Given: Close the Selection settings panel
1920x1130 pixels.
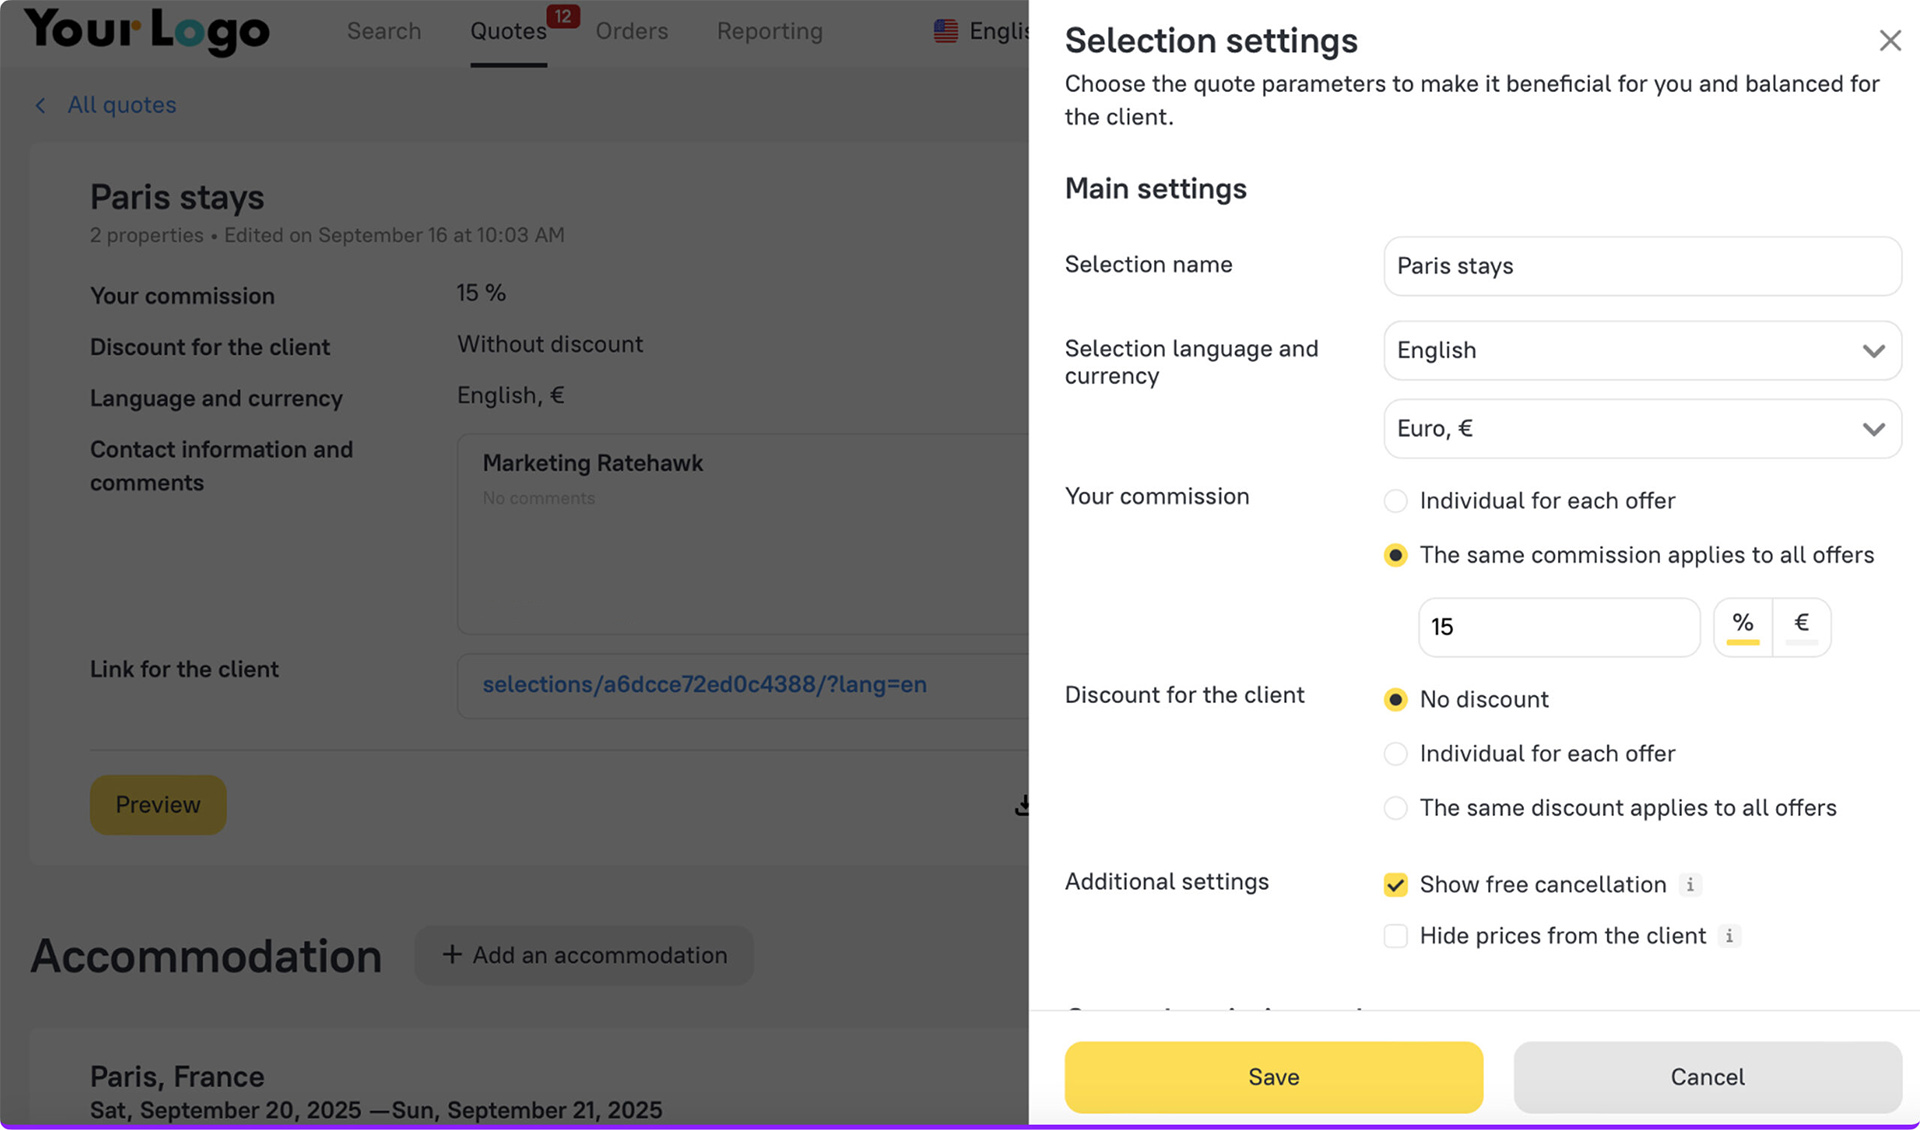Looking at the screenshot, I should pyautogui.click(x=1889, y=41).
